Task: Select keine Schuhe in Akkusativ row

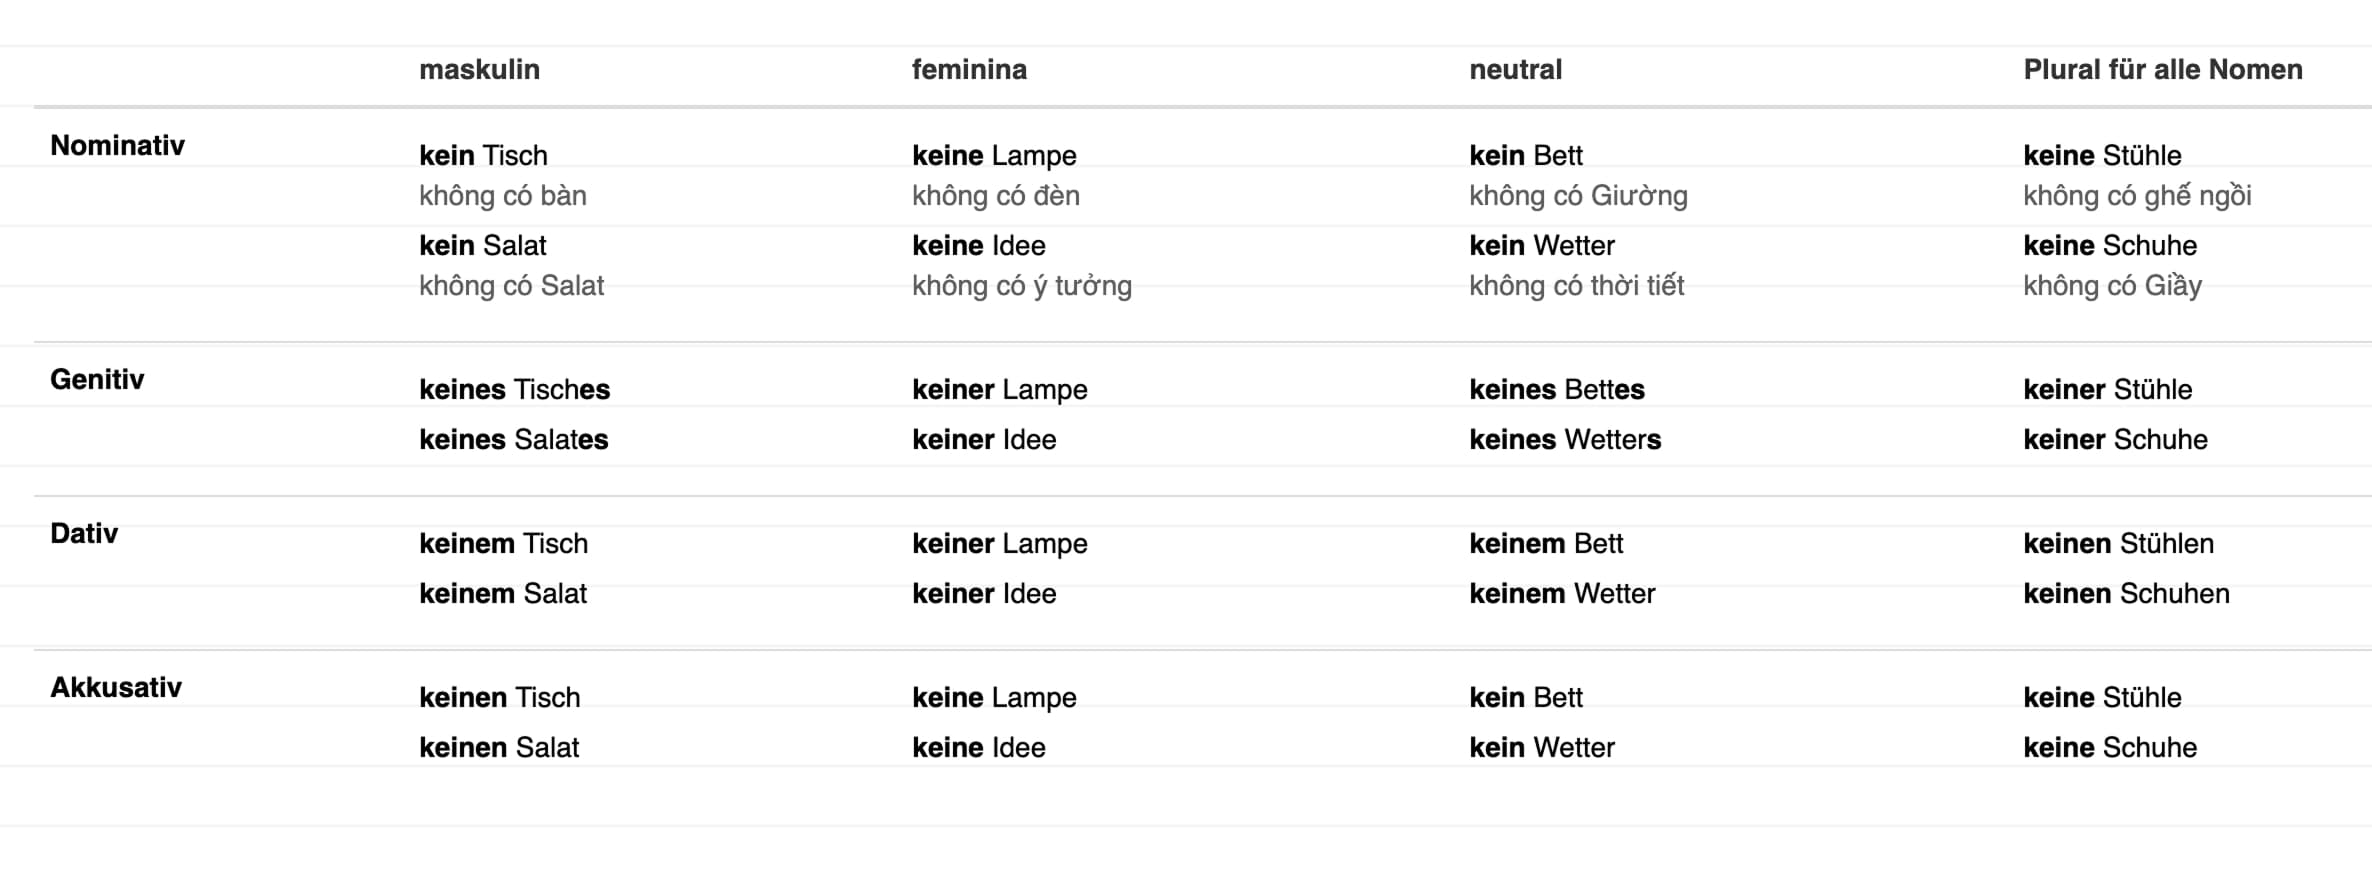Action: coord(2110,748)
